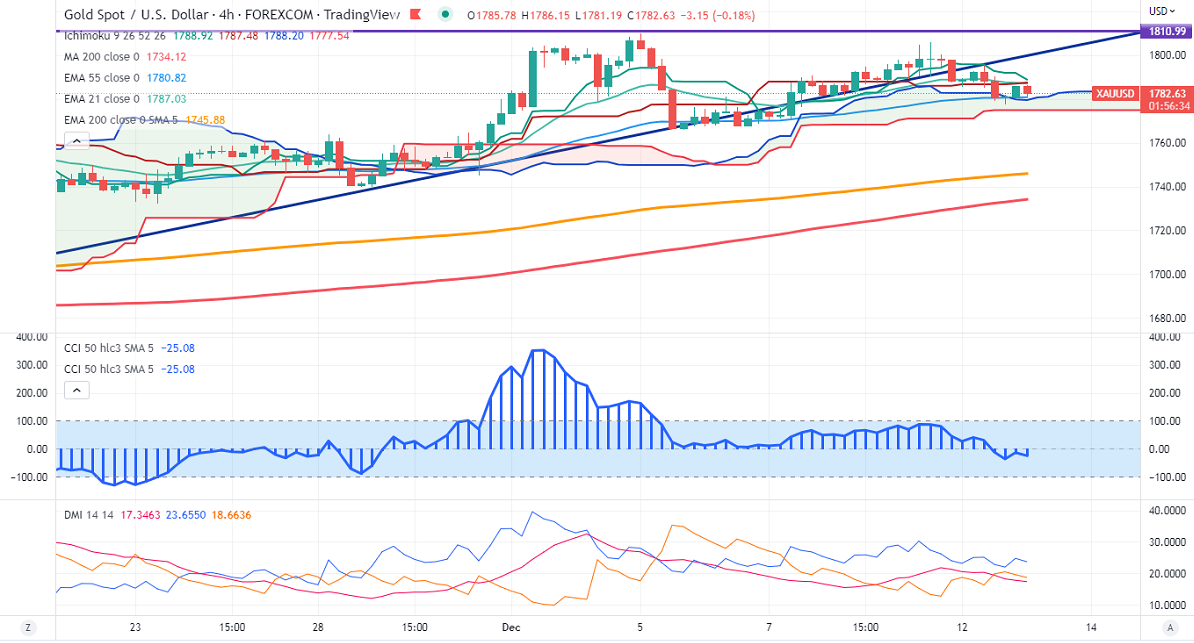Click the EMA 21 value 1787.03
This screenshot has width=1194, height=643.
pos(166,99)
